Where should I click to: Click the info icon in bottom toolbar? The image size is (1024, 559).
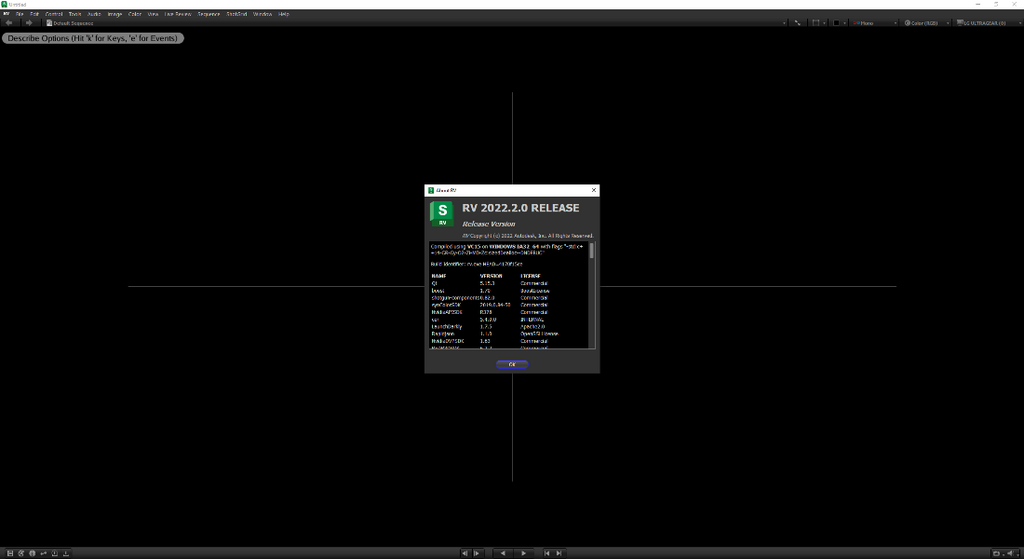pos(32,553)
